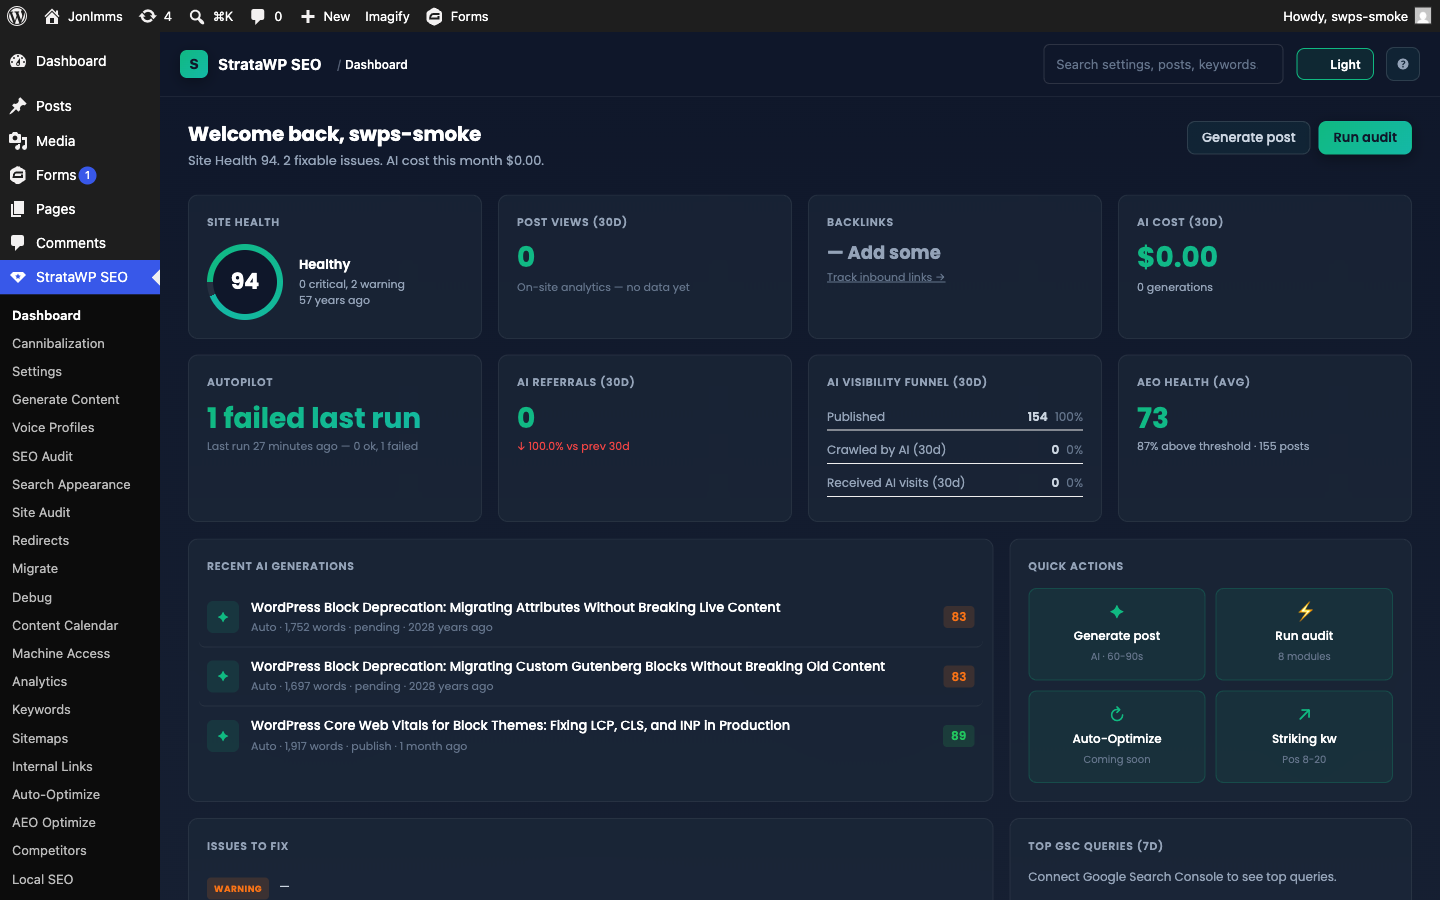The image size is (1440, 900).
Task: Click the Search settings, posts, keywords field
Action: pos(1163,64)
